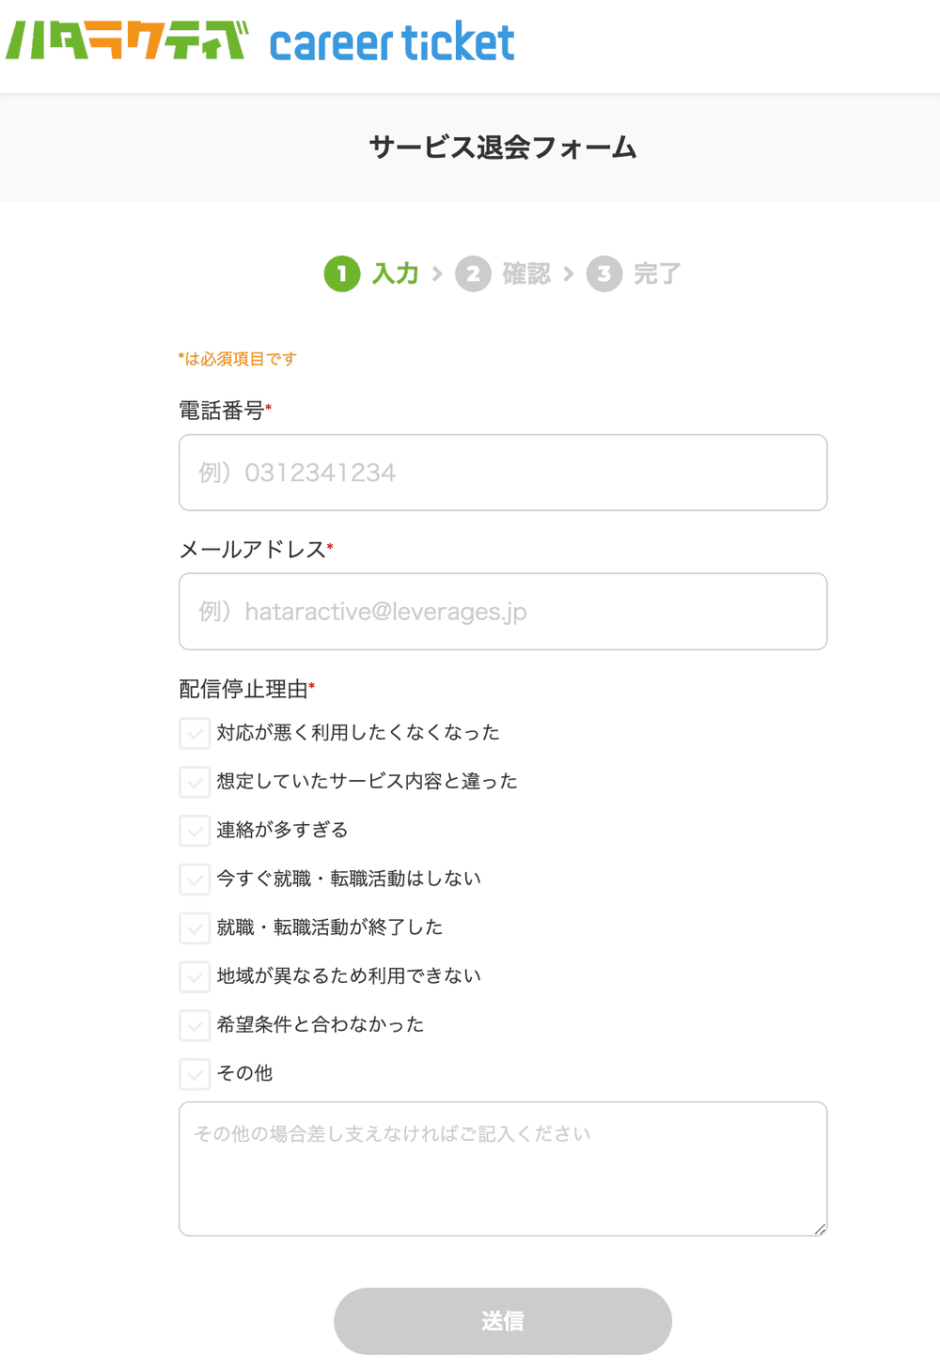The image size is (940, 1371).
Task: Select 就職・転職活動が終了した reason
Action: coord(196,927)
